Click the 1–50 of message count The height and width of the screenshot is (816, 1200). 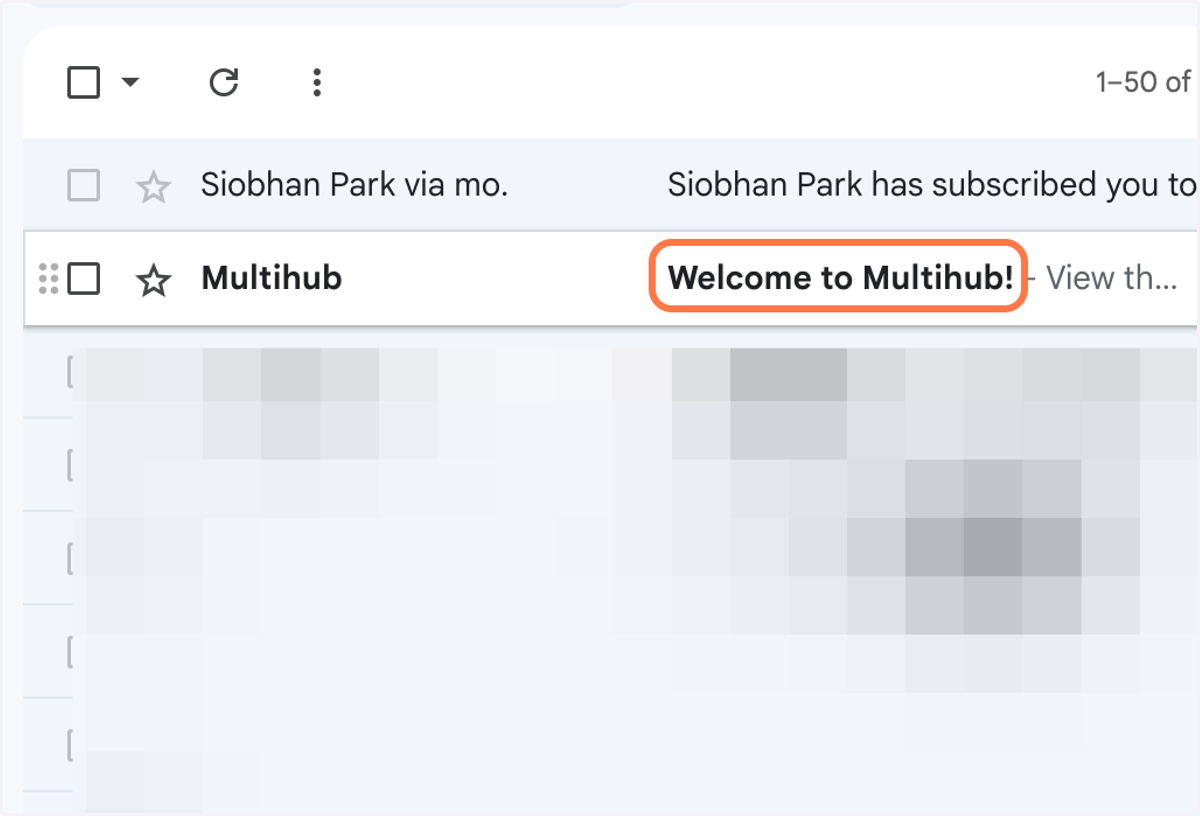point(1144,82)
